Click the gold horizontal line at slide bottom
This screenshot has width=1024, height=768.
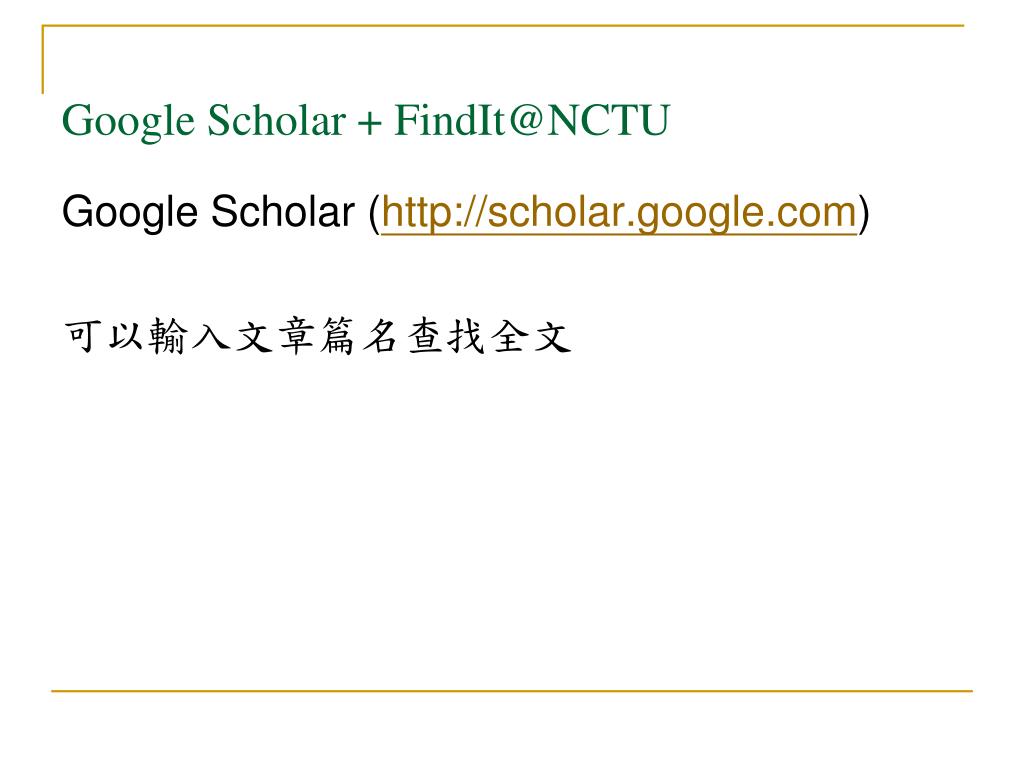[512, 690]
